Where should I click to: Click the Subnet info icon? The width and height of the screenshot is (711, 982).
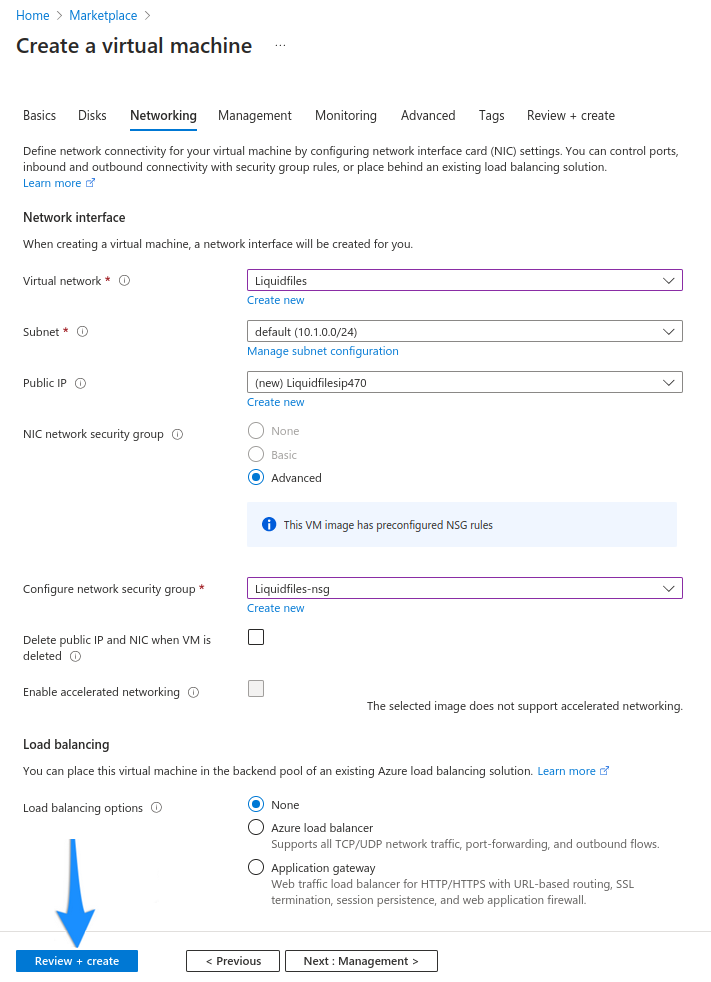83,331
